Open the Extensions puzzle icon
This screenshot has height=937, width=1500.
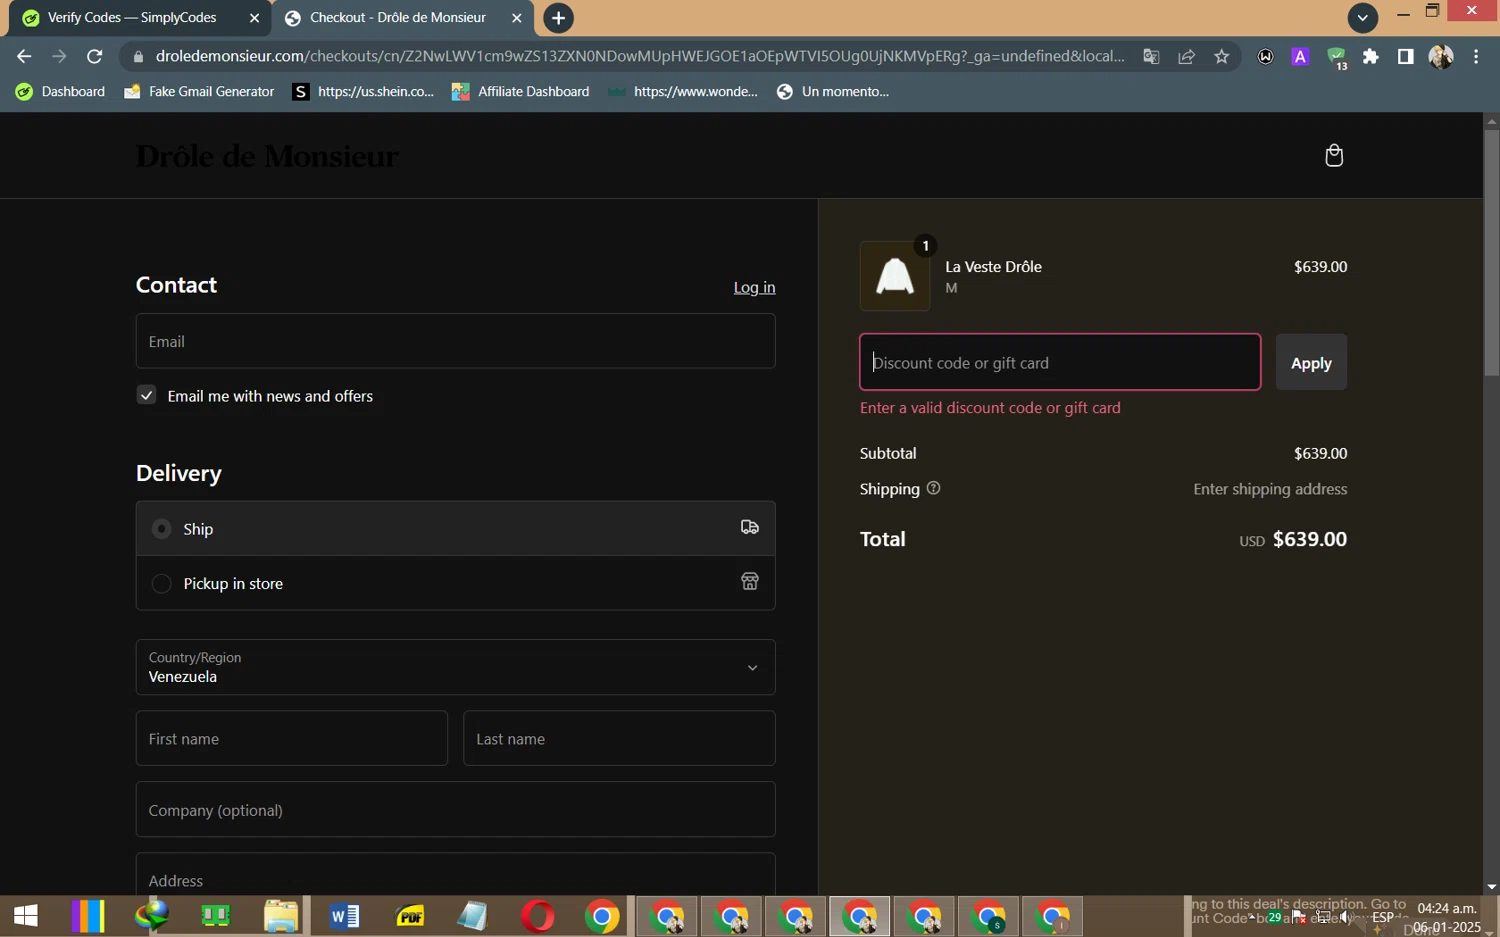click(x=1371, y=57)
